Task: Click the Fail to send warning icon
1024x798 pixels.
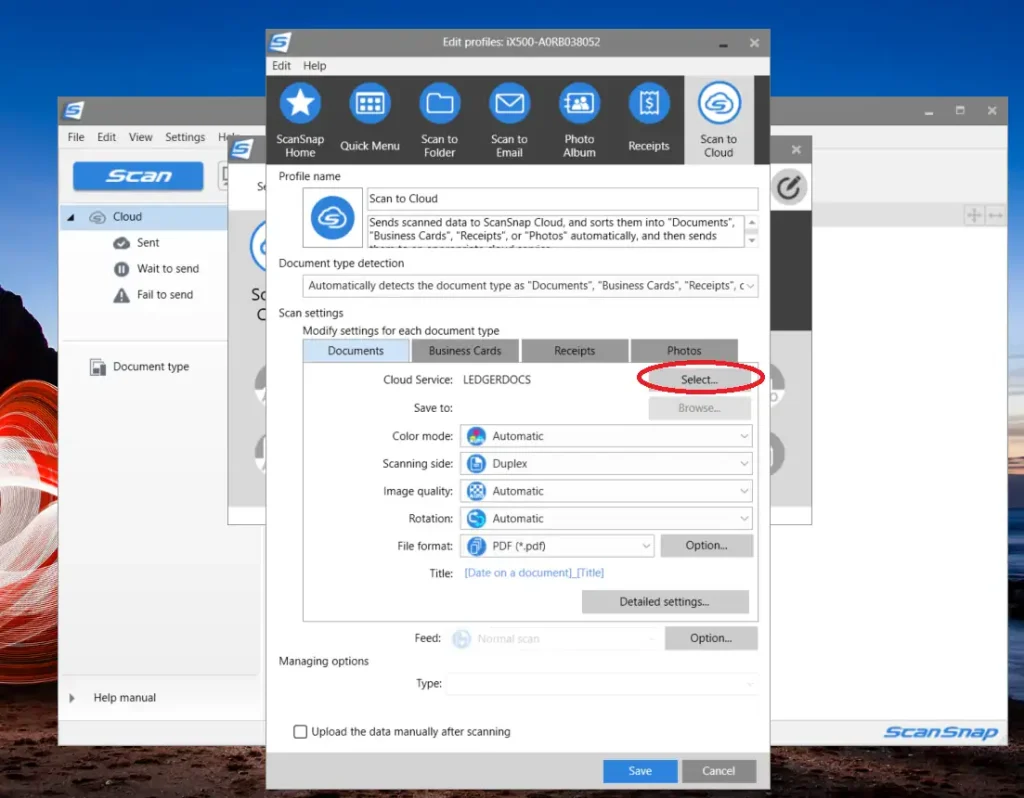Action: point(121,295)
